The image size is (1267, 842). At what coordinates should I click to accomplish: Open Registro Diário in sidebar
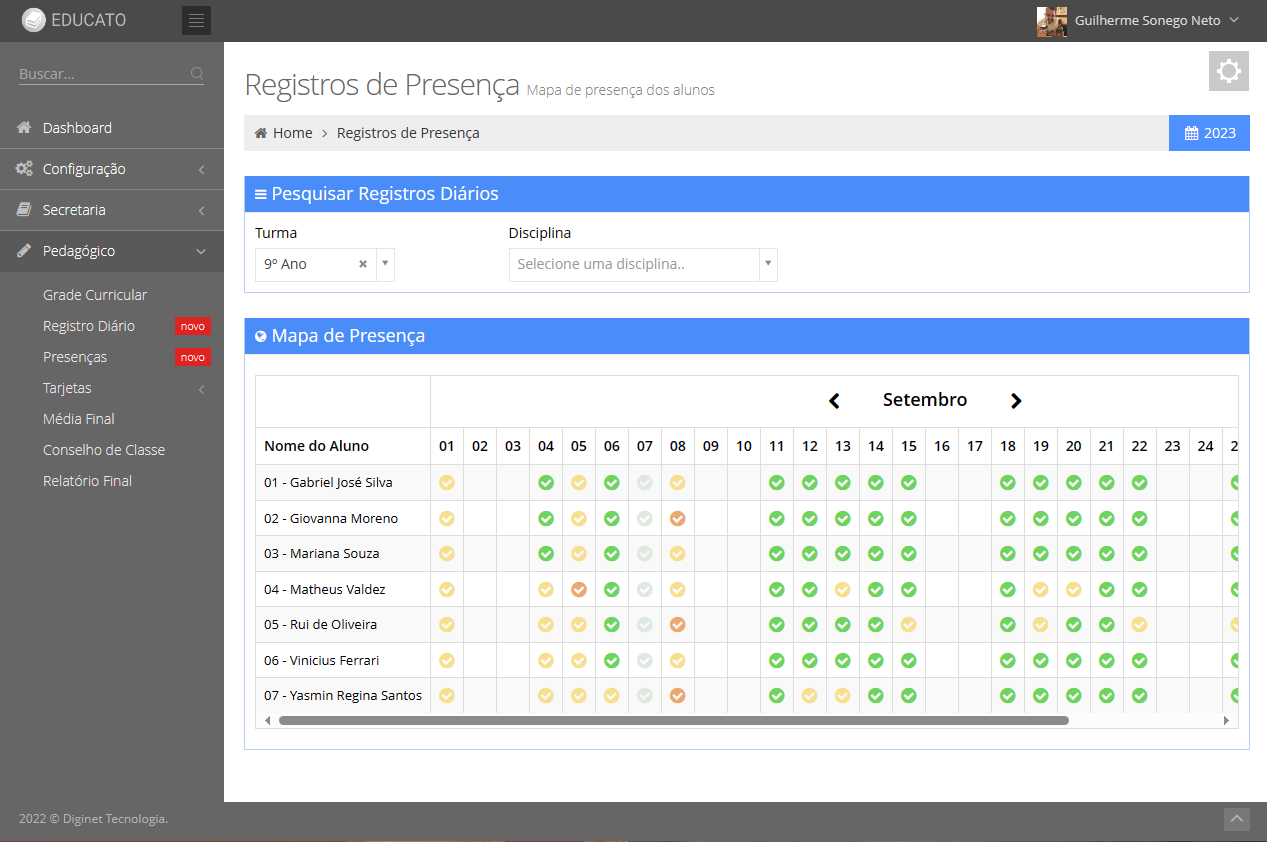tap(89, 326)
